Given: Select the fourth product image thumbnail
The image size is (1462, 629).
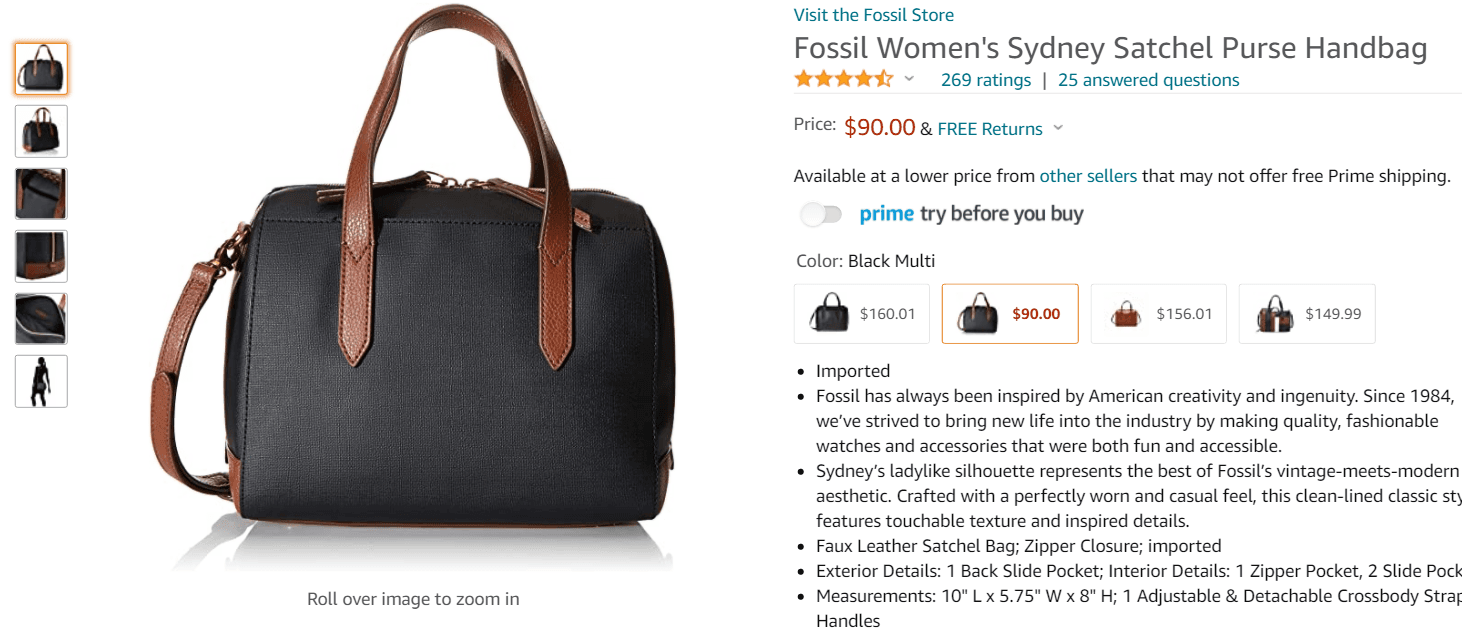Looking at the screenshot, I should [40, 256].
